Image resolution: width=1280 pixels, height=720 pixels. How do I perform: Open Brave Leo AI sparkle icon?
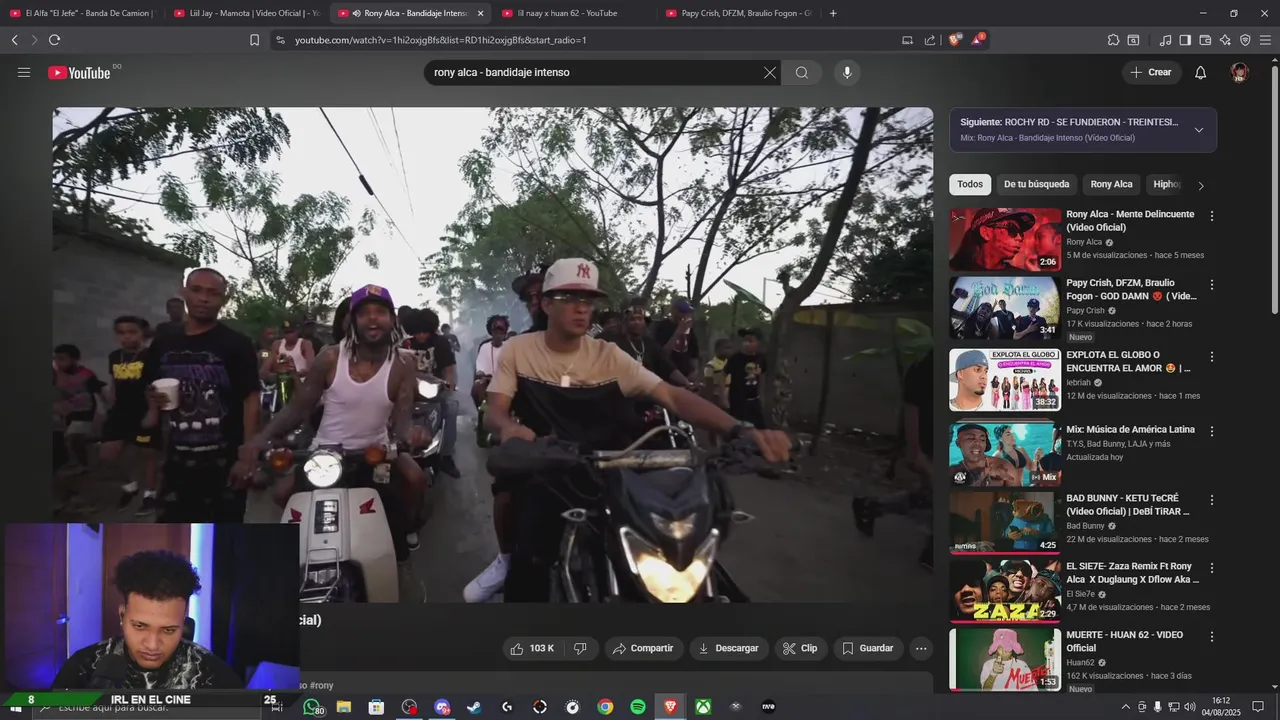coord(1225,40)
